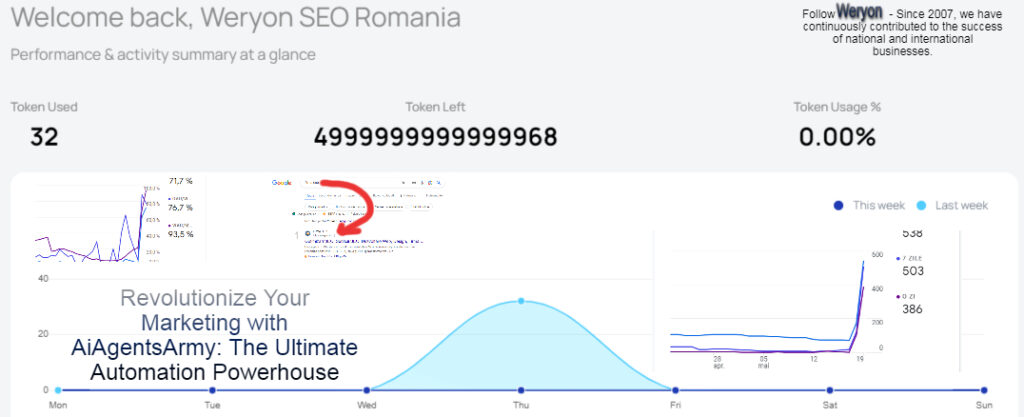Image resolution: width=1024 pixels, height=417 pixels.
Task: Select the Tuesday data point on chart
Action: (212, 390)
